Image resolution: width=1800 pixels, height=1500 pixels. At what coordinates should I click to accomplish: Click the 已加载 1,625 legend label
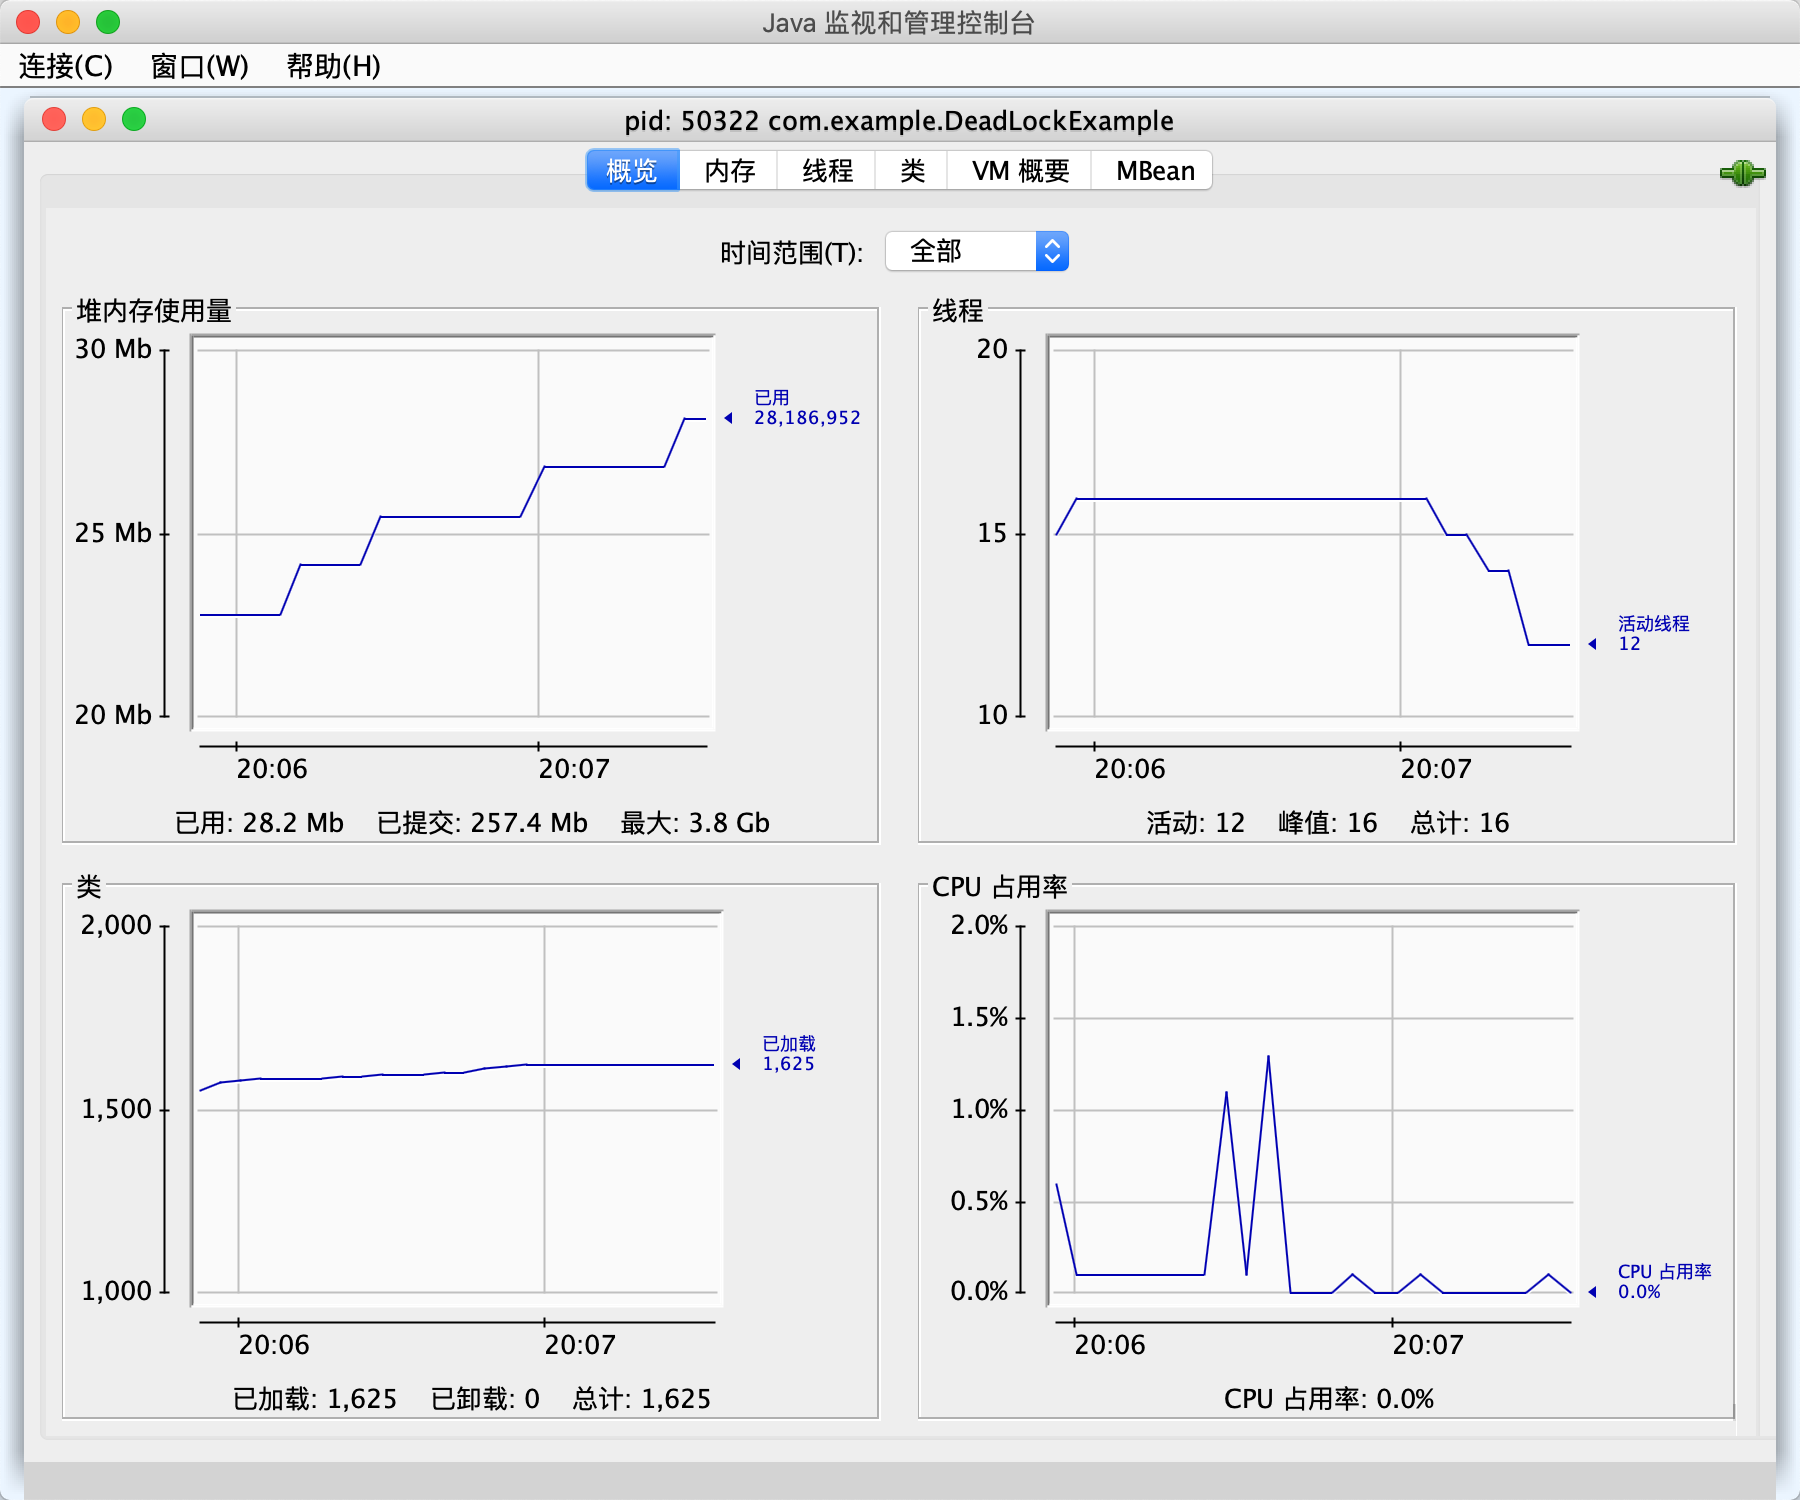pos(788,1054)
